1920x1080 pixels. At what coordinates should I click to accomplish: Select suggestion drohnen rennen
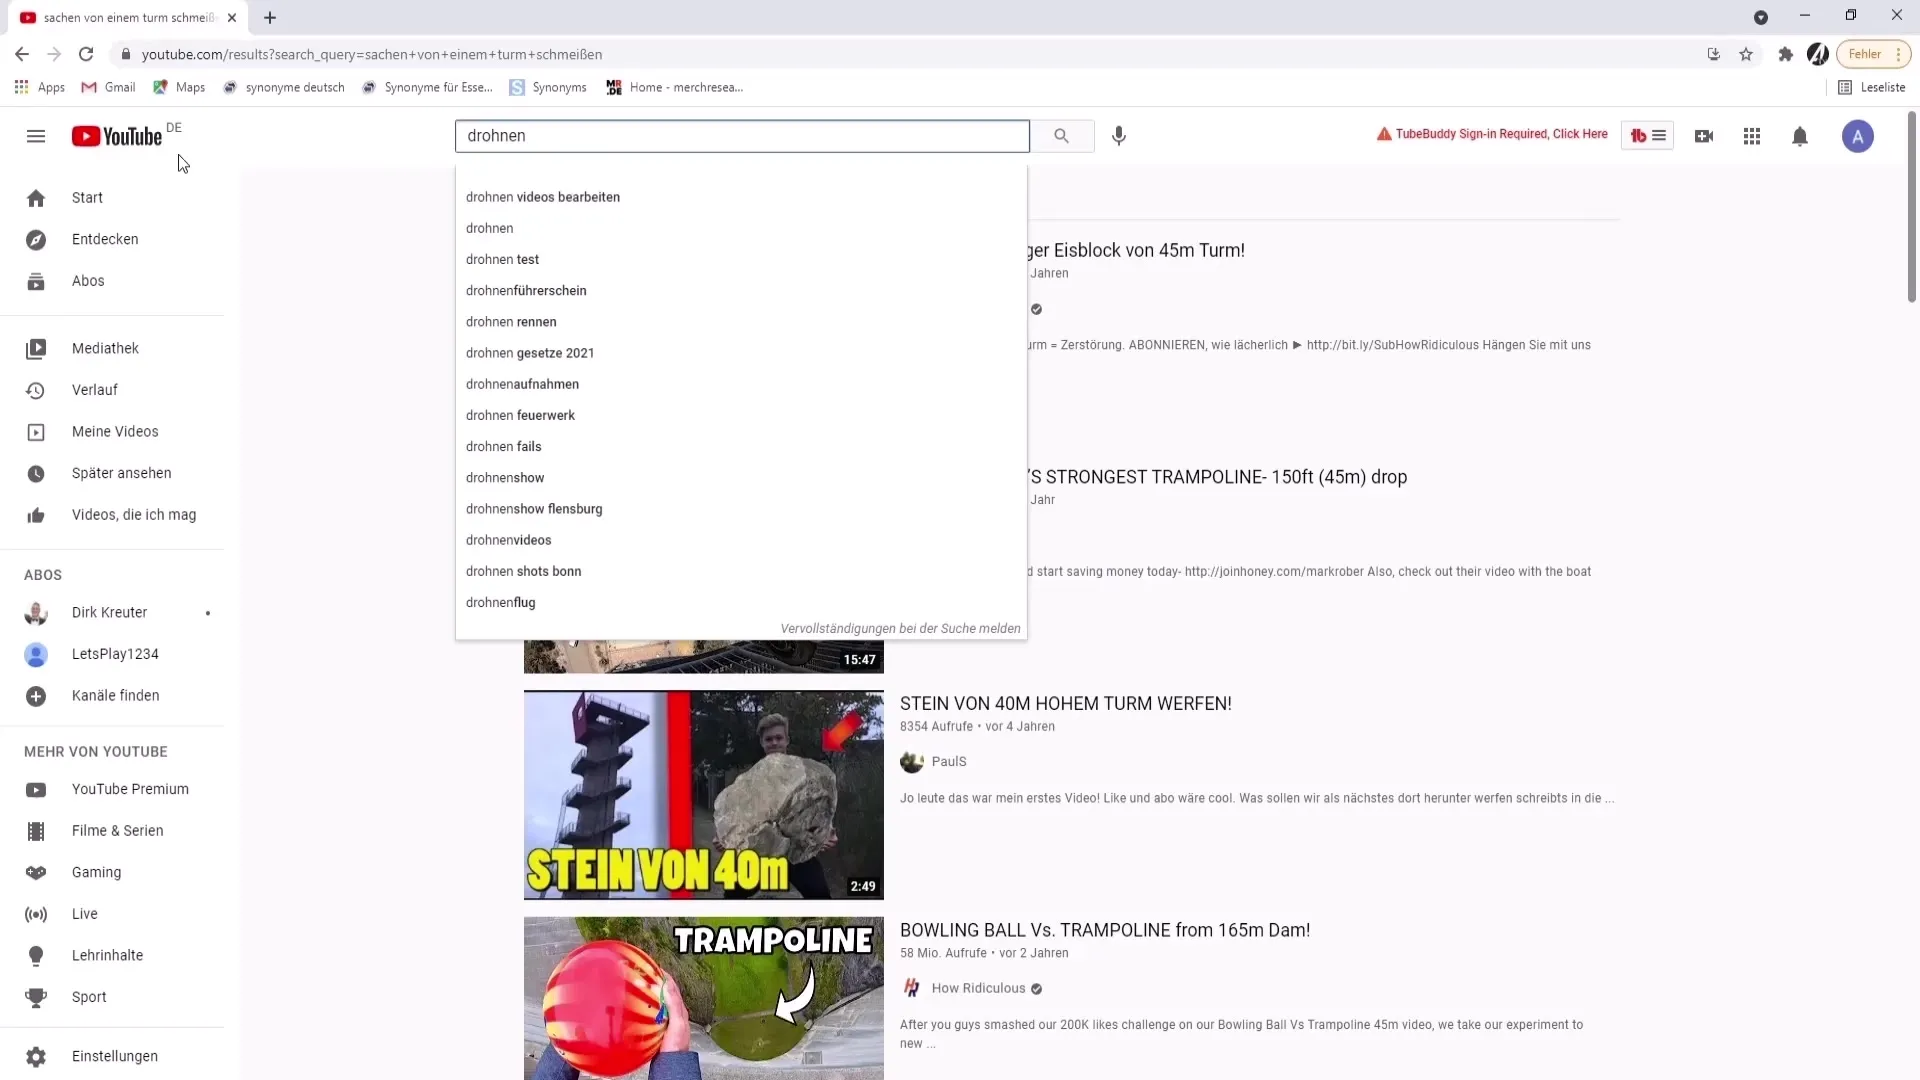[741, 322]
